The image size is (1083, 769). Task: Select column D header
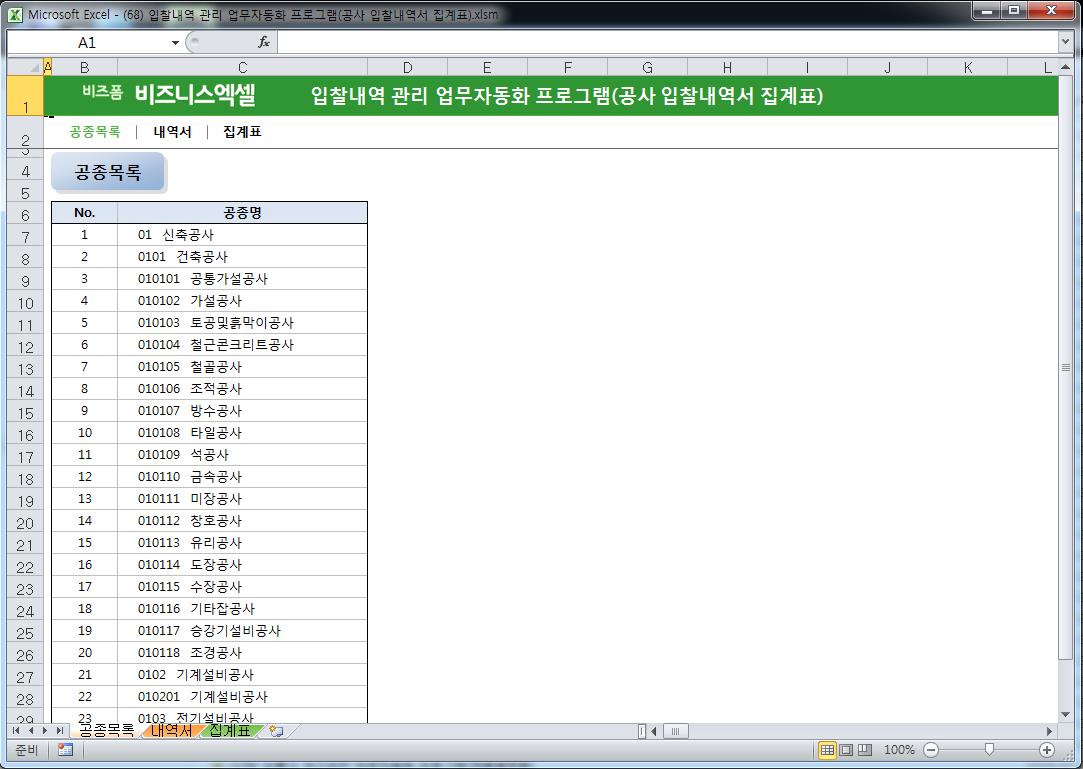click(408, 67)
